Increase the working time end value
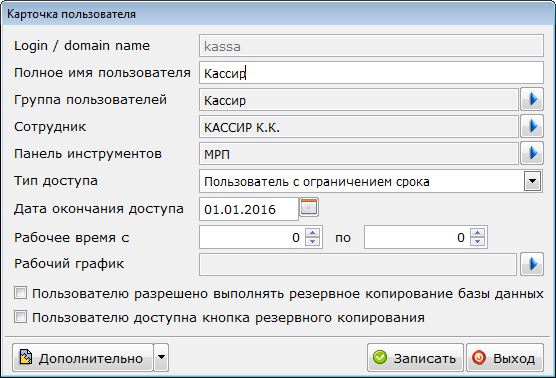This screenshot has height=378, width=556. pyautogui.click(x=478, y=233)
